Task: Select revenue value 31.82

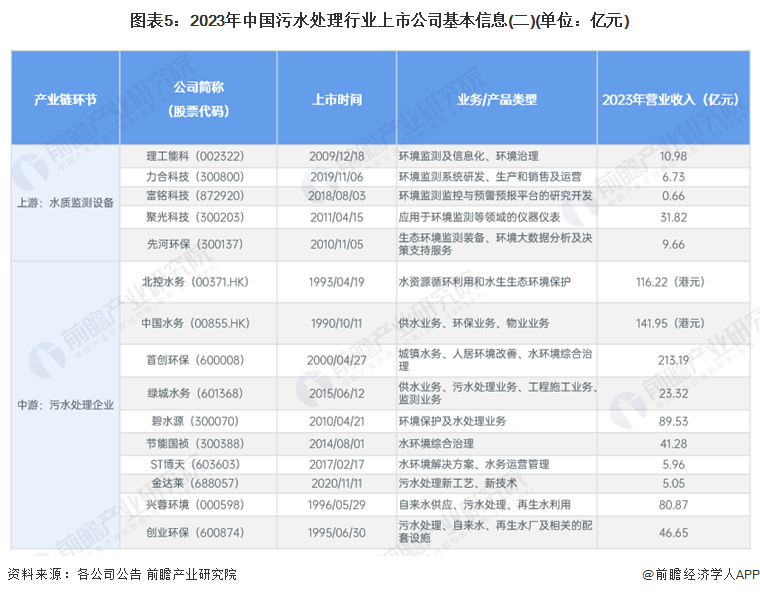Action: 673,217
